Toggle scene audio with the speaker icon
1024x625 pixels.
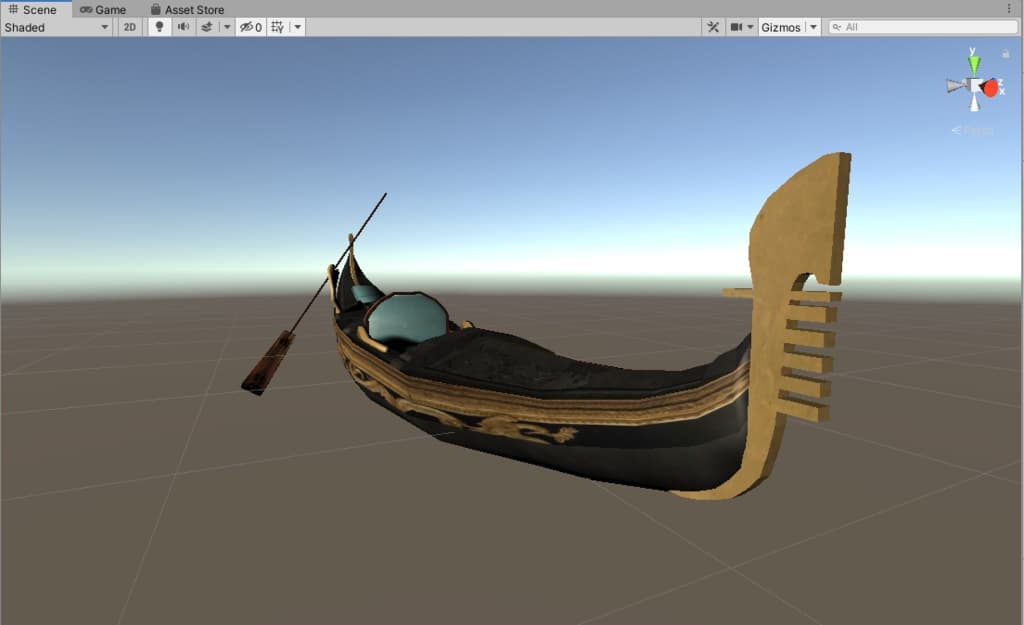pos(183,27)
